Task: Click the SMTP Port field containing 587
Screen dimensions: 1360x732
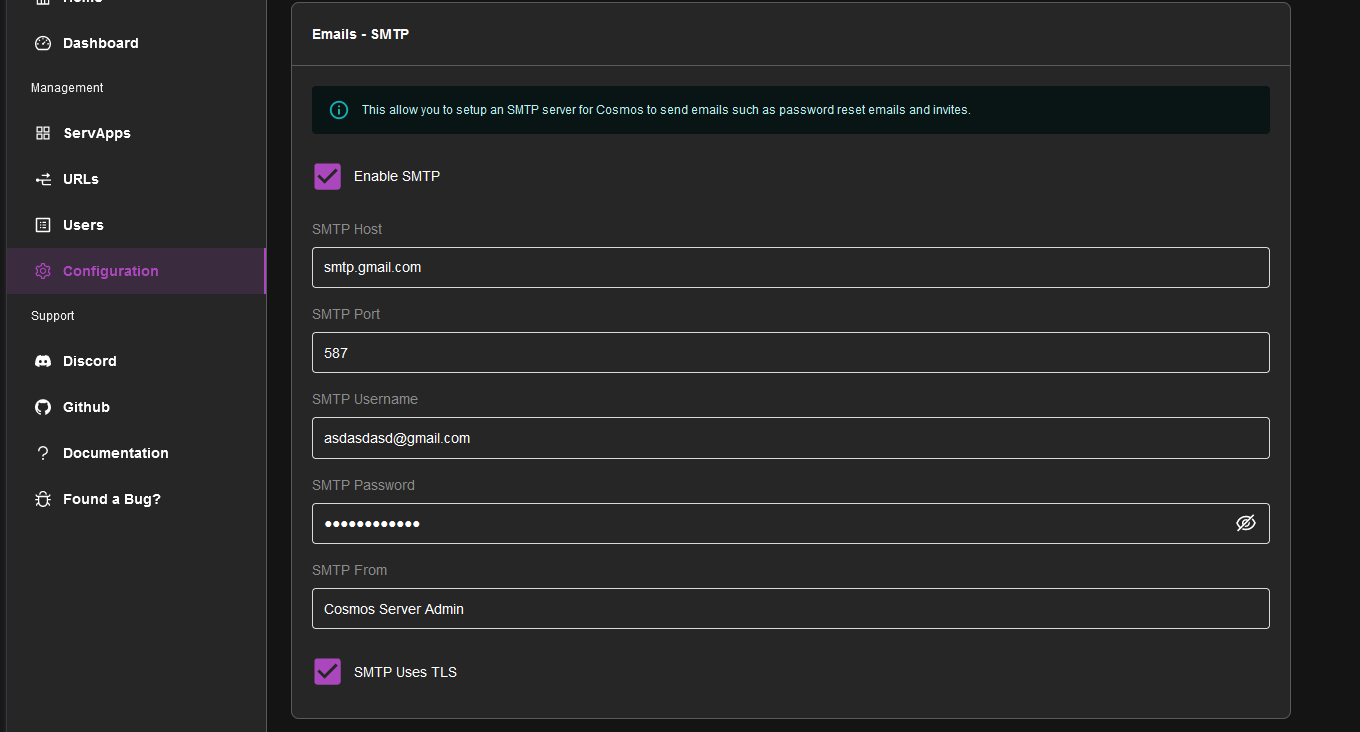Action: (x=790, y=353)
